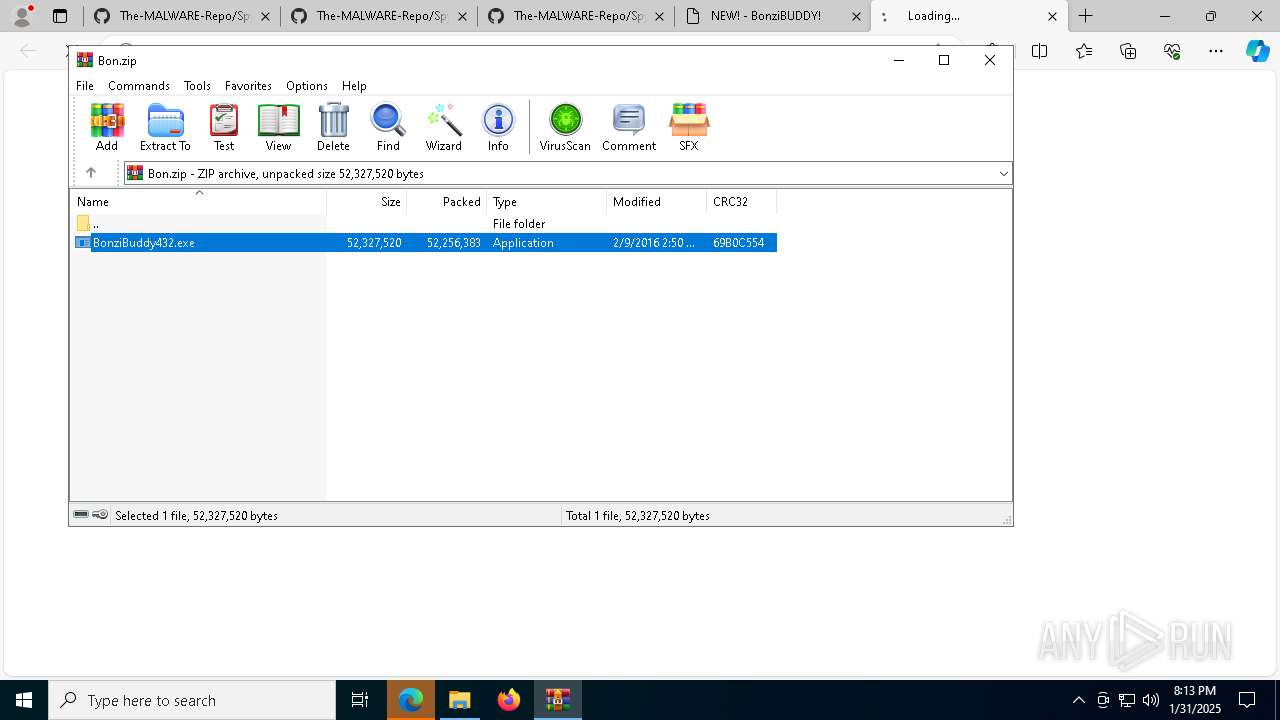The width and height of the screenshot is (1280, 720).
Task: Open Edge tab actions menu icon
Action: [60, 16]
